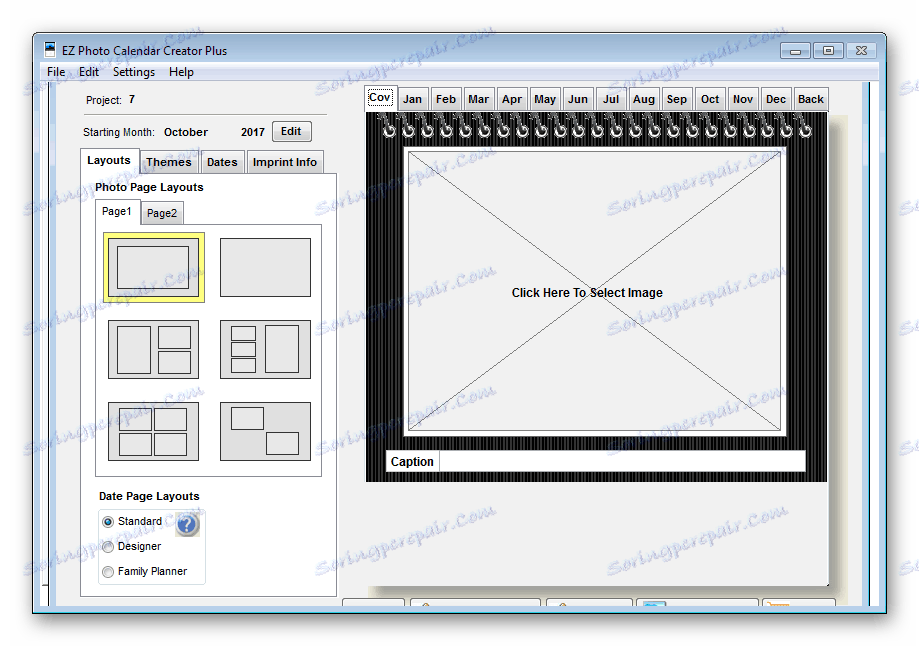Go to the Dec month tab
The height and width of the screenshot is (646, 919).
[x=776, y=100]
